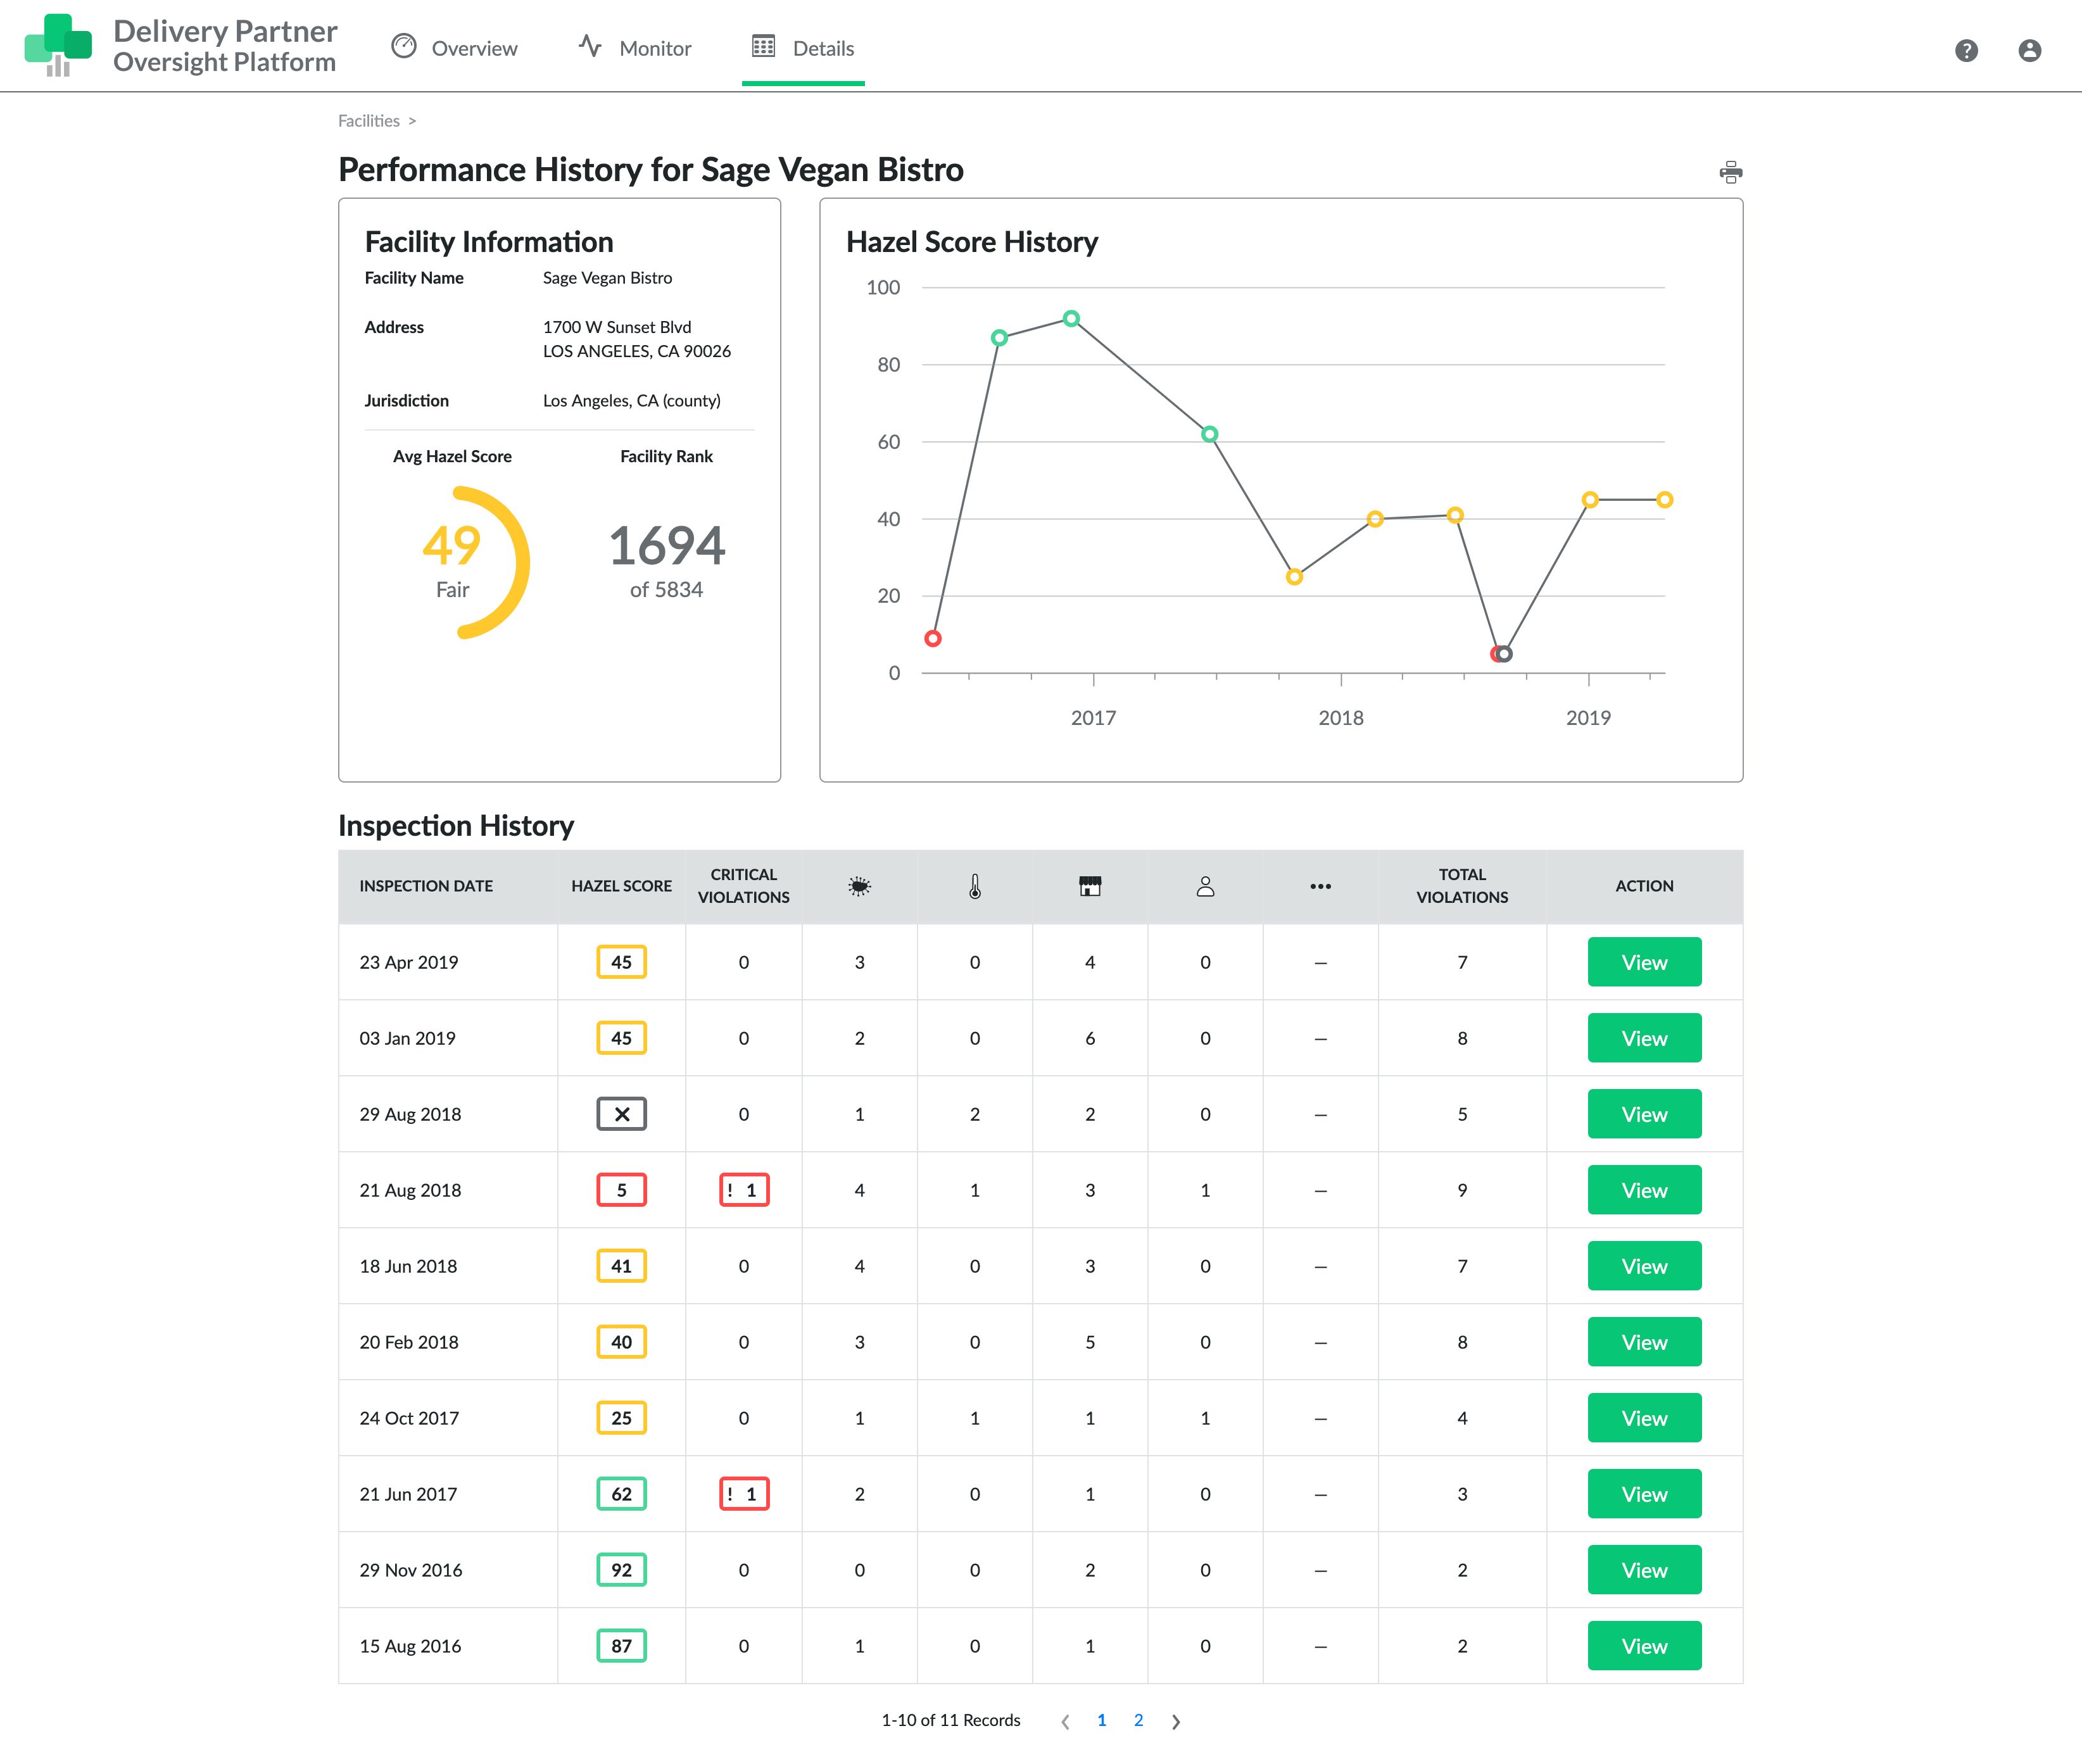2082x1764 pixels.
Task: Open the ellipsis column header icon
Action: click(1320, 886)
